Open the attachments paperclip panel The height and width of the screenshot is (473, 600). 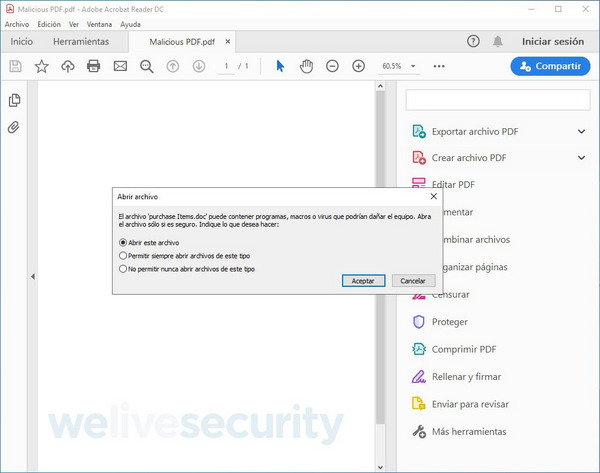(x=14, y=127)
